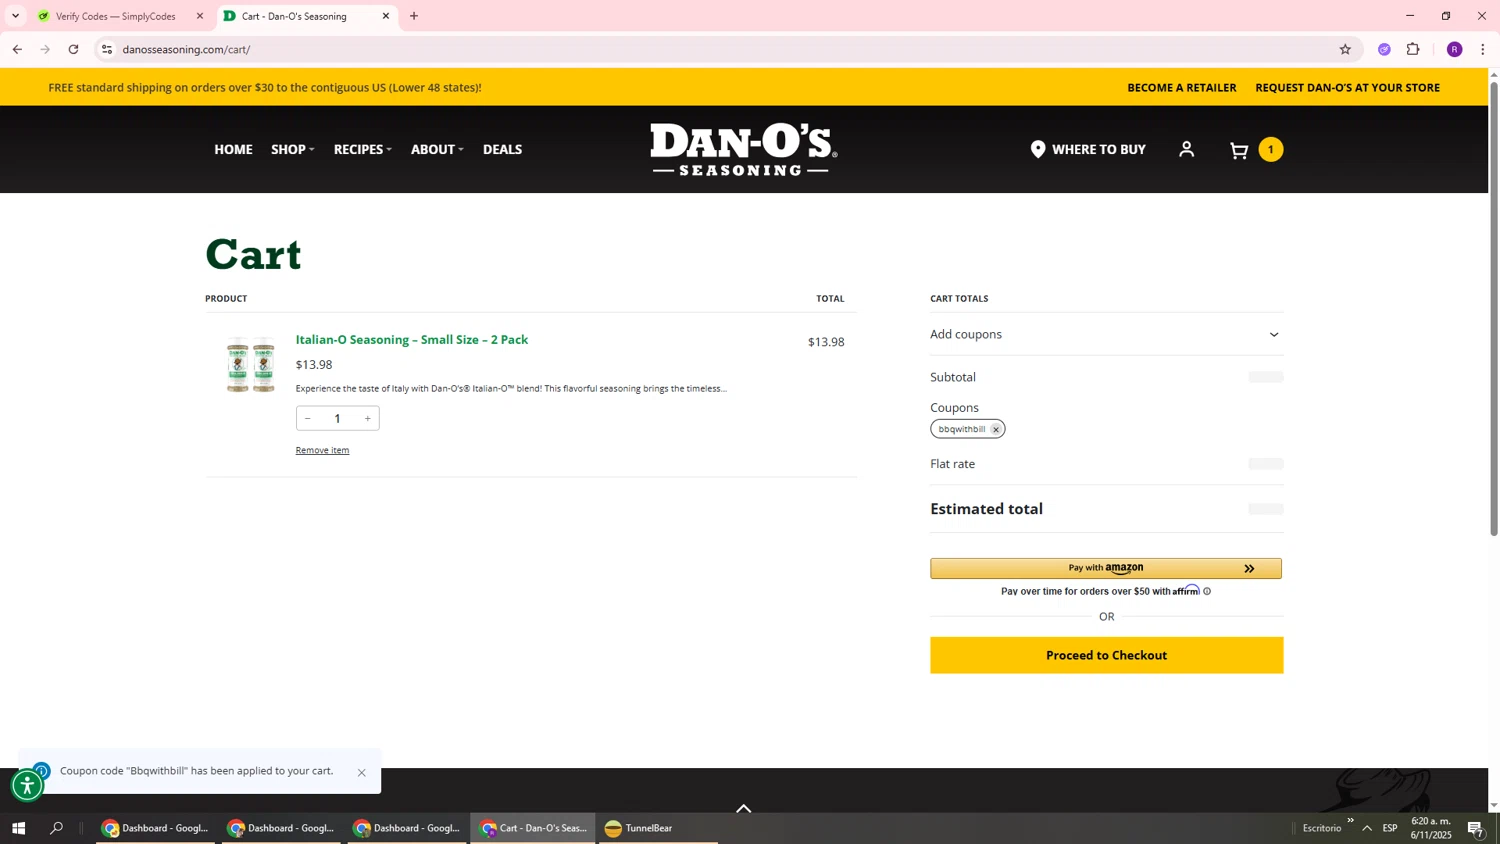Close the Cart Dan-O's Seasoning tab
The height and width of the screenshot is (844, 1500).
tap(386, 16)
